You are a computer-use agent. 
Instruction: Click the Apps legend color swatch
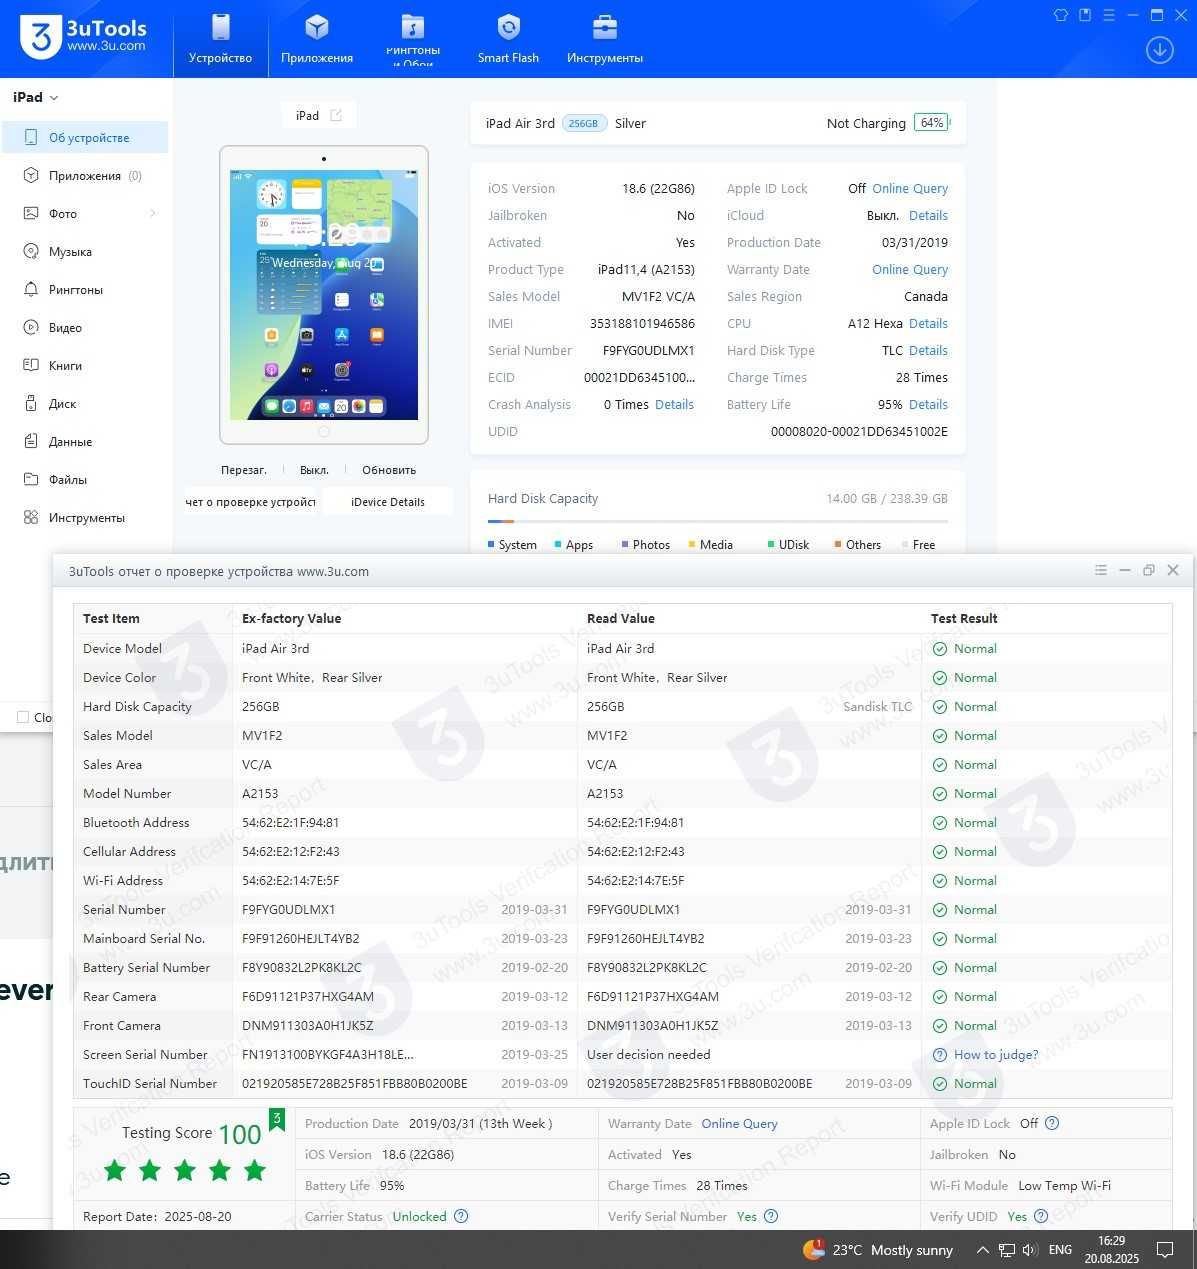click(558, 544)
